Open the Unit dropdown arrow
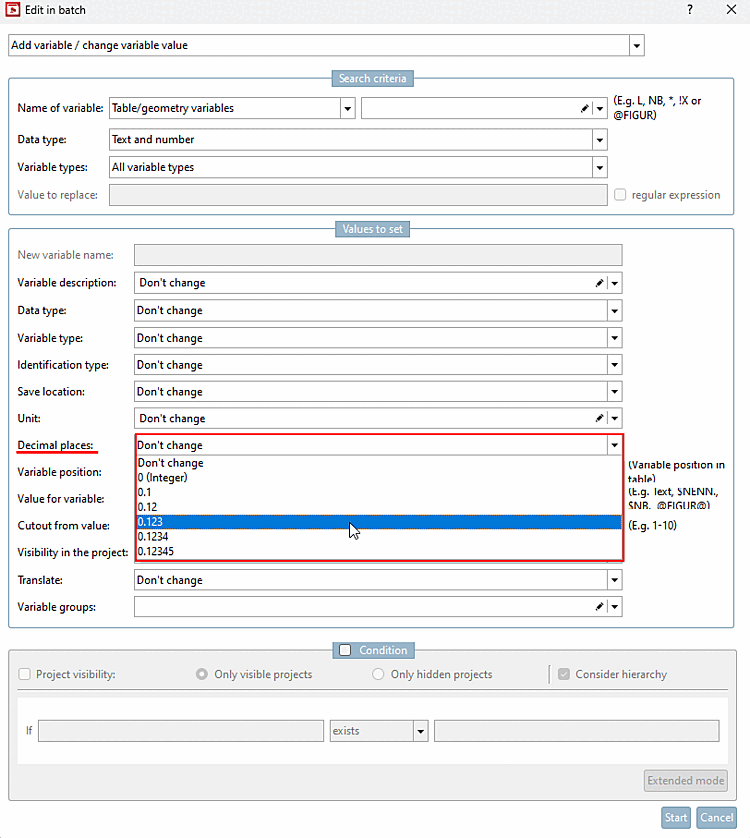 pyautogui.click(x=615, y=418)
